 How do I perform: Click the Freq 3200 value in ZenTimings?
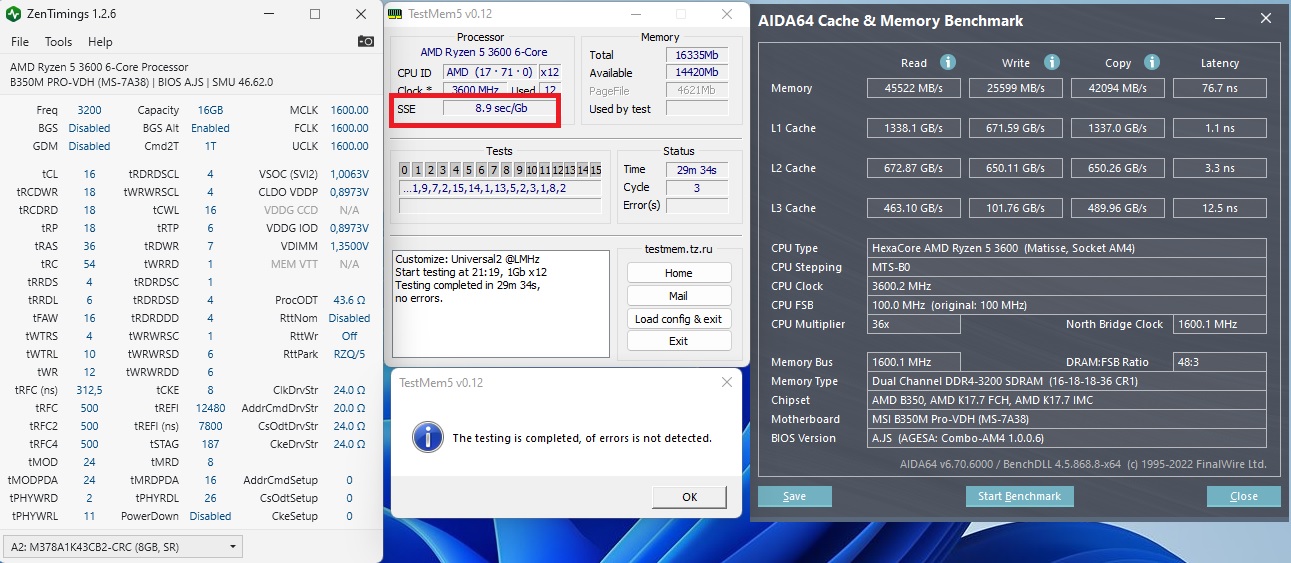(89, 110)
